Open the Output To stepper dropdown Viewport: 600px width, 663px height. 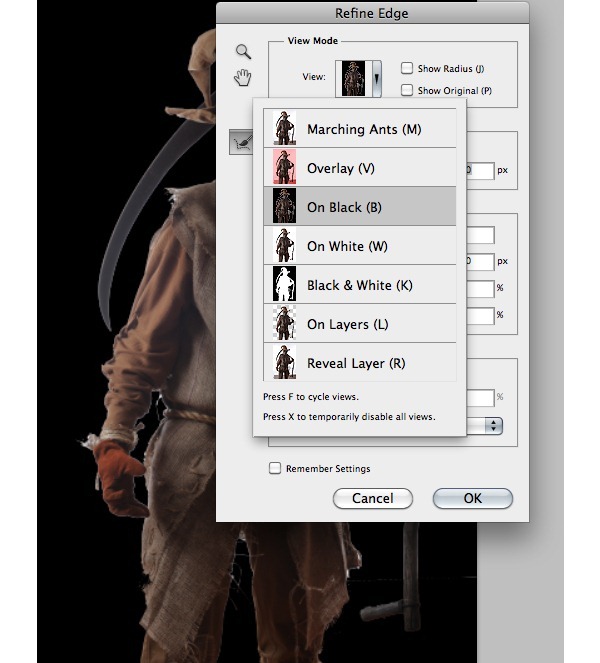[493, 426]
